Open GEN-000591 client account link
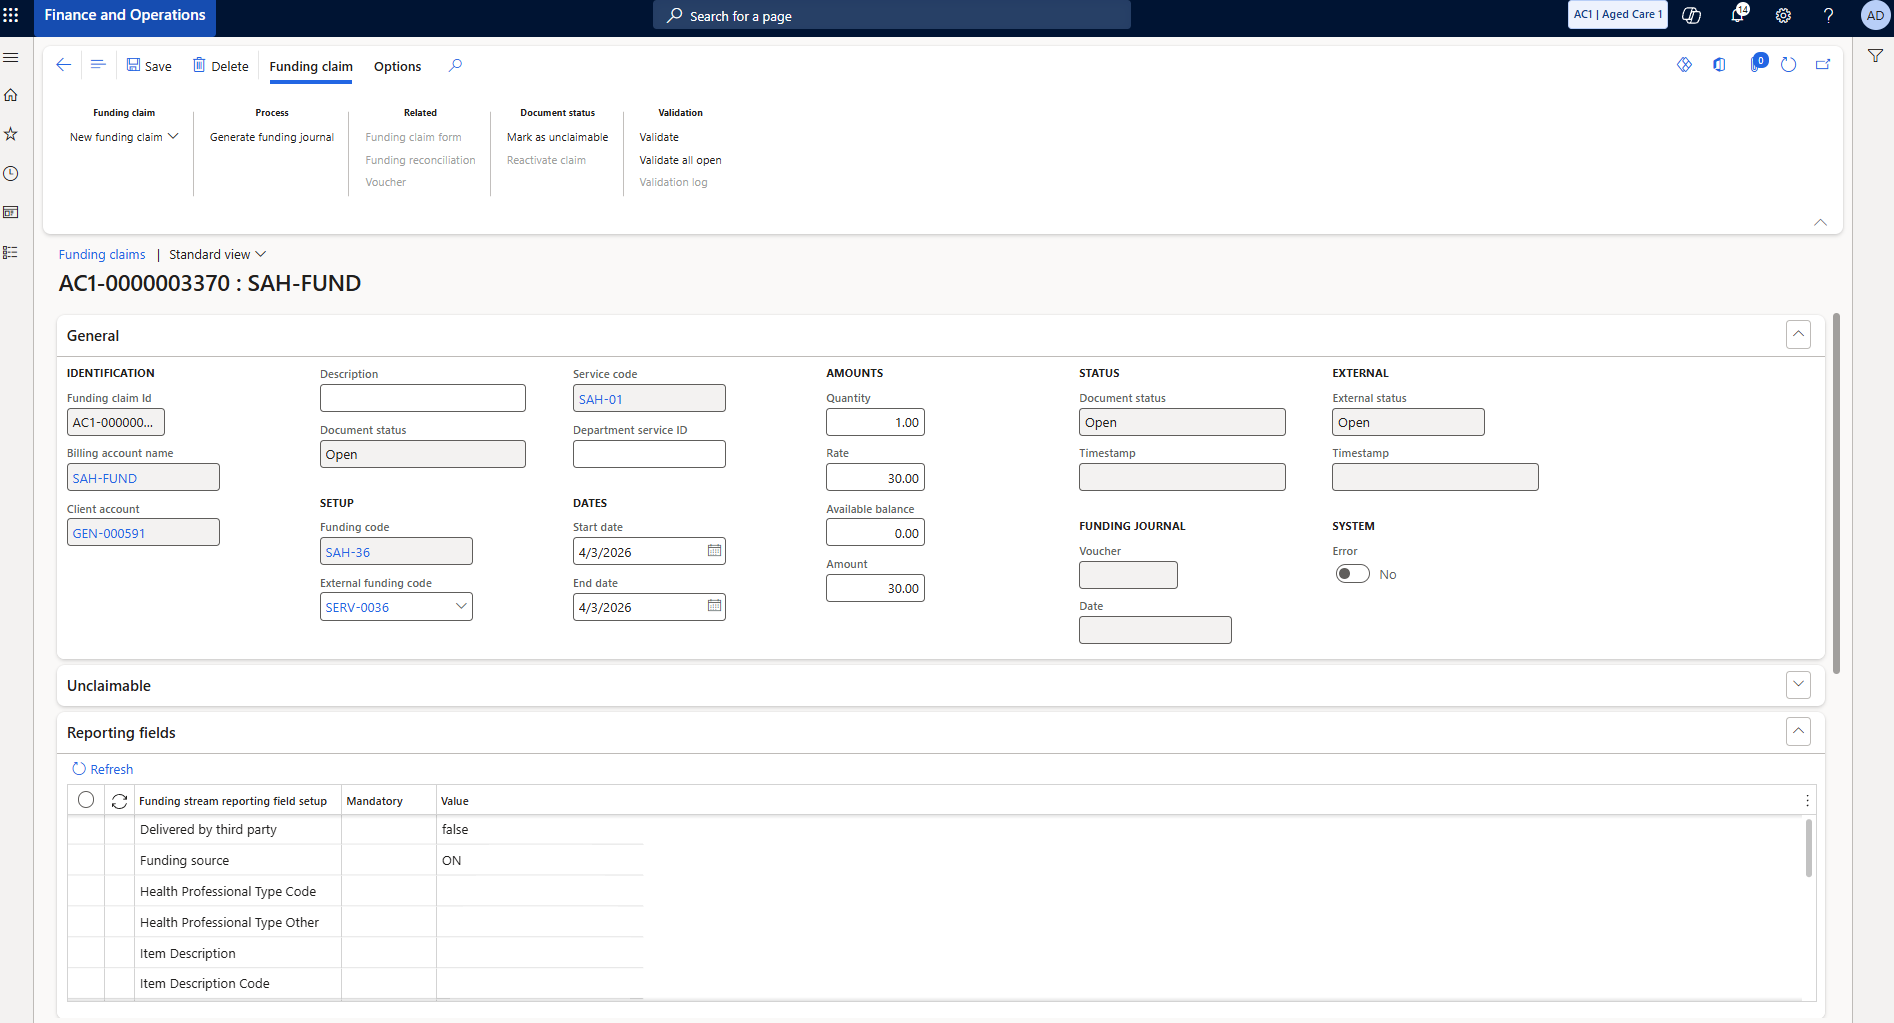Image resolution: width=1894 pixels, height=1023 pixels. (x=109, y=533)
